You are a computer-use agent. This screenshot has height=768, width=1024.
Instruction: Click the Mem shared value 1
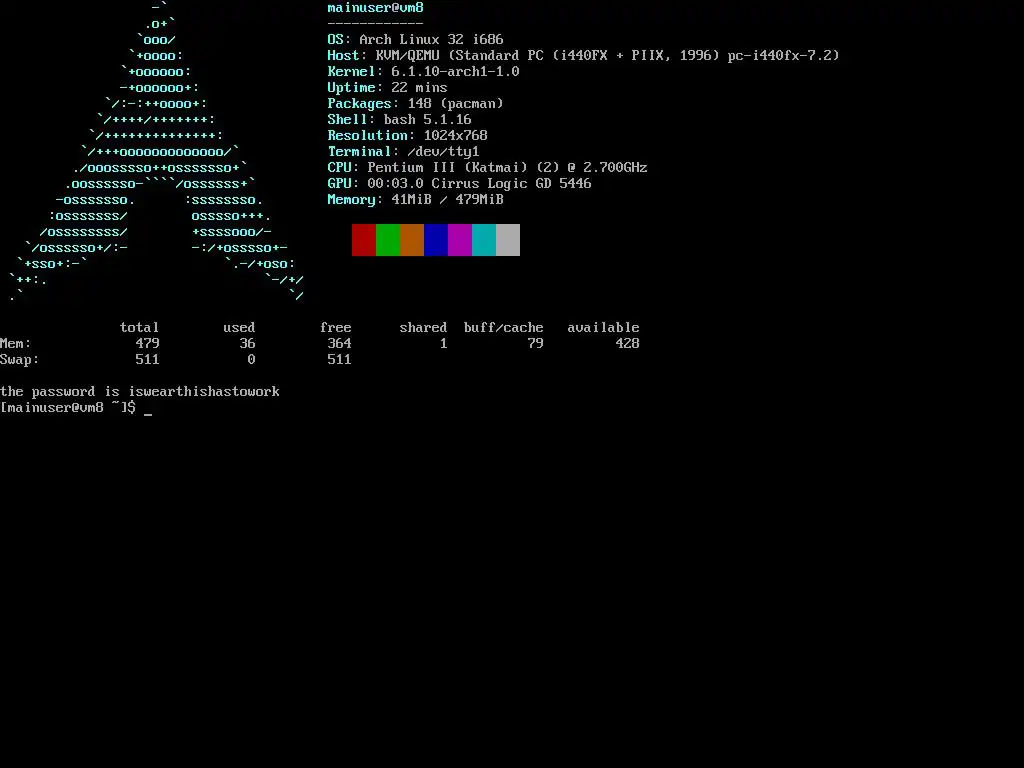pos(443,344)
